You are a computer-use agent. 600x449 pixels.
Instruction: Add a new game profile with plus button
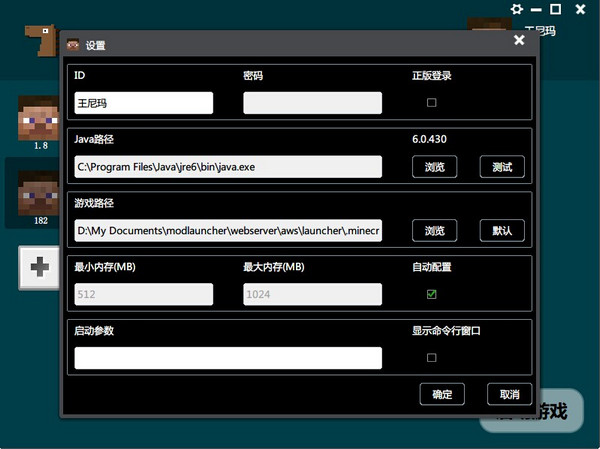click(x=39, y=267)
